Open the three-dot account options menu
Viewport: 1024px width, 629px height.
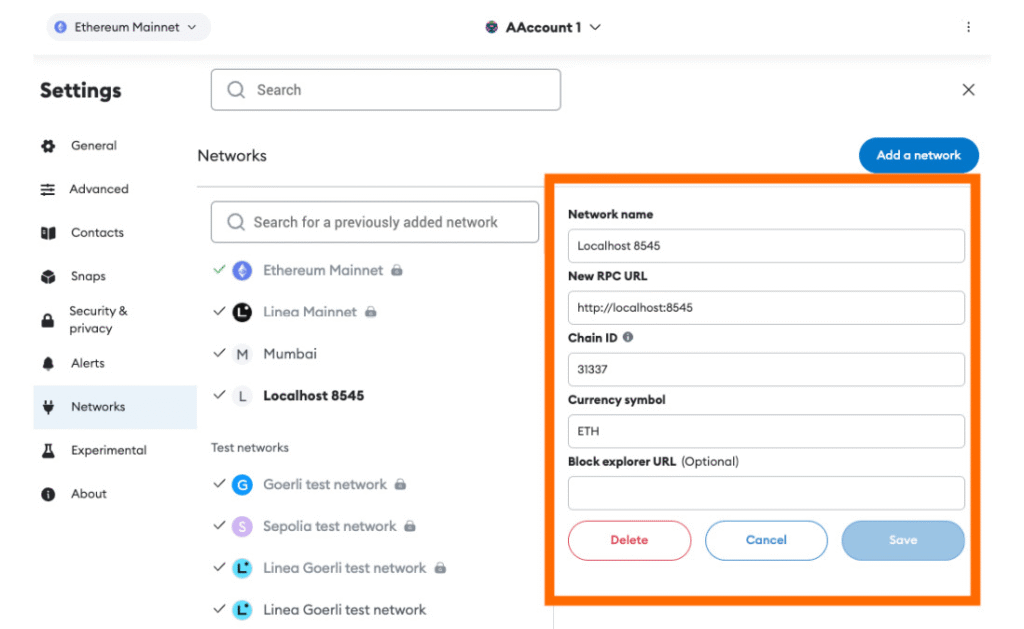pos(968,27)
